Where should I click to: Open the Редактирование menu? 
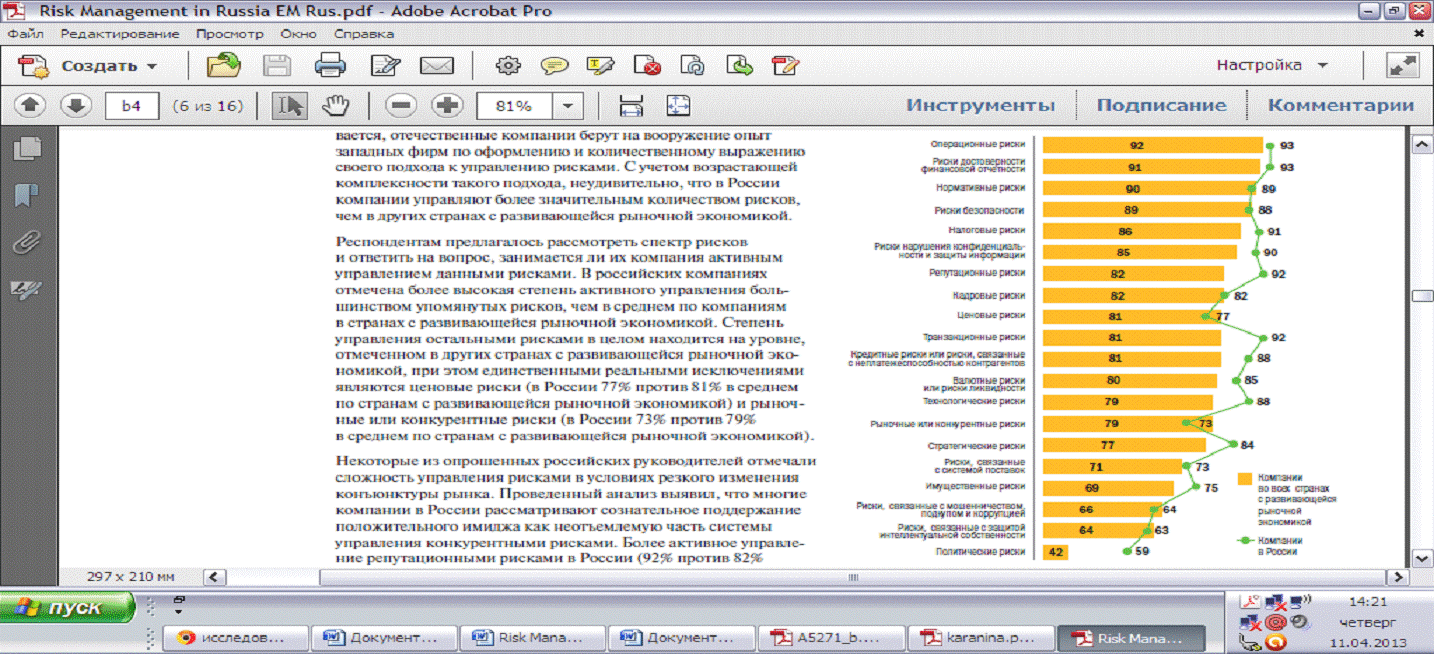coord(119,33)
